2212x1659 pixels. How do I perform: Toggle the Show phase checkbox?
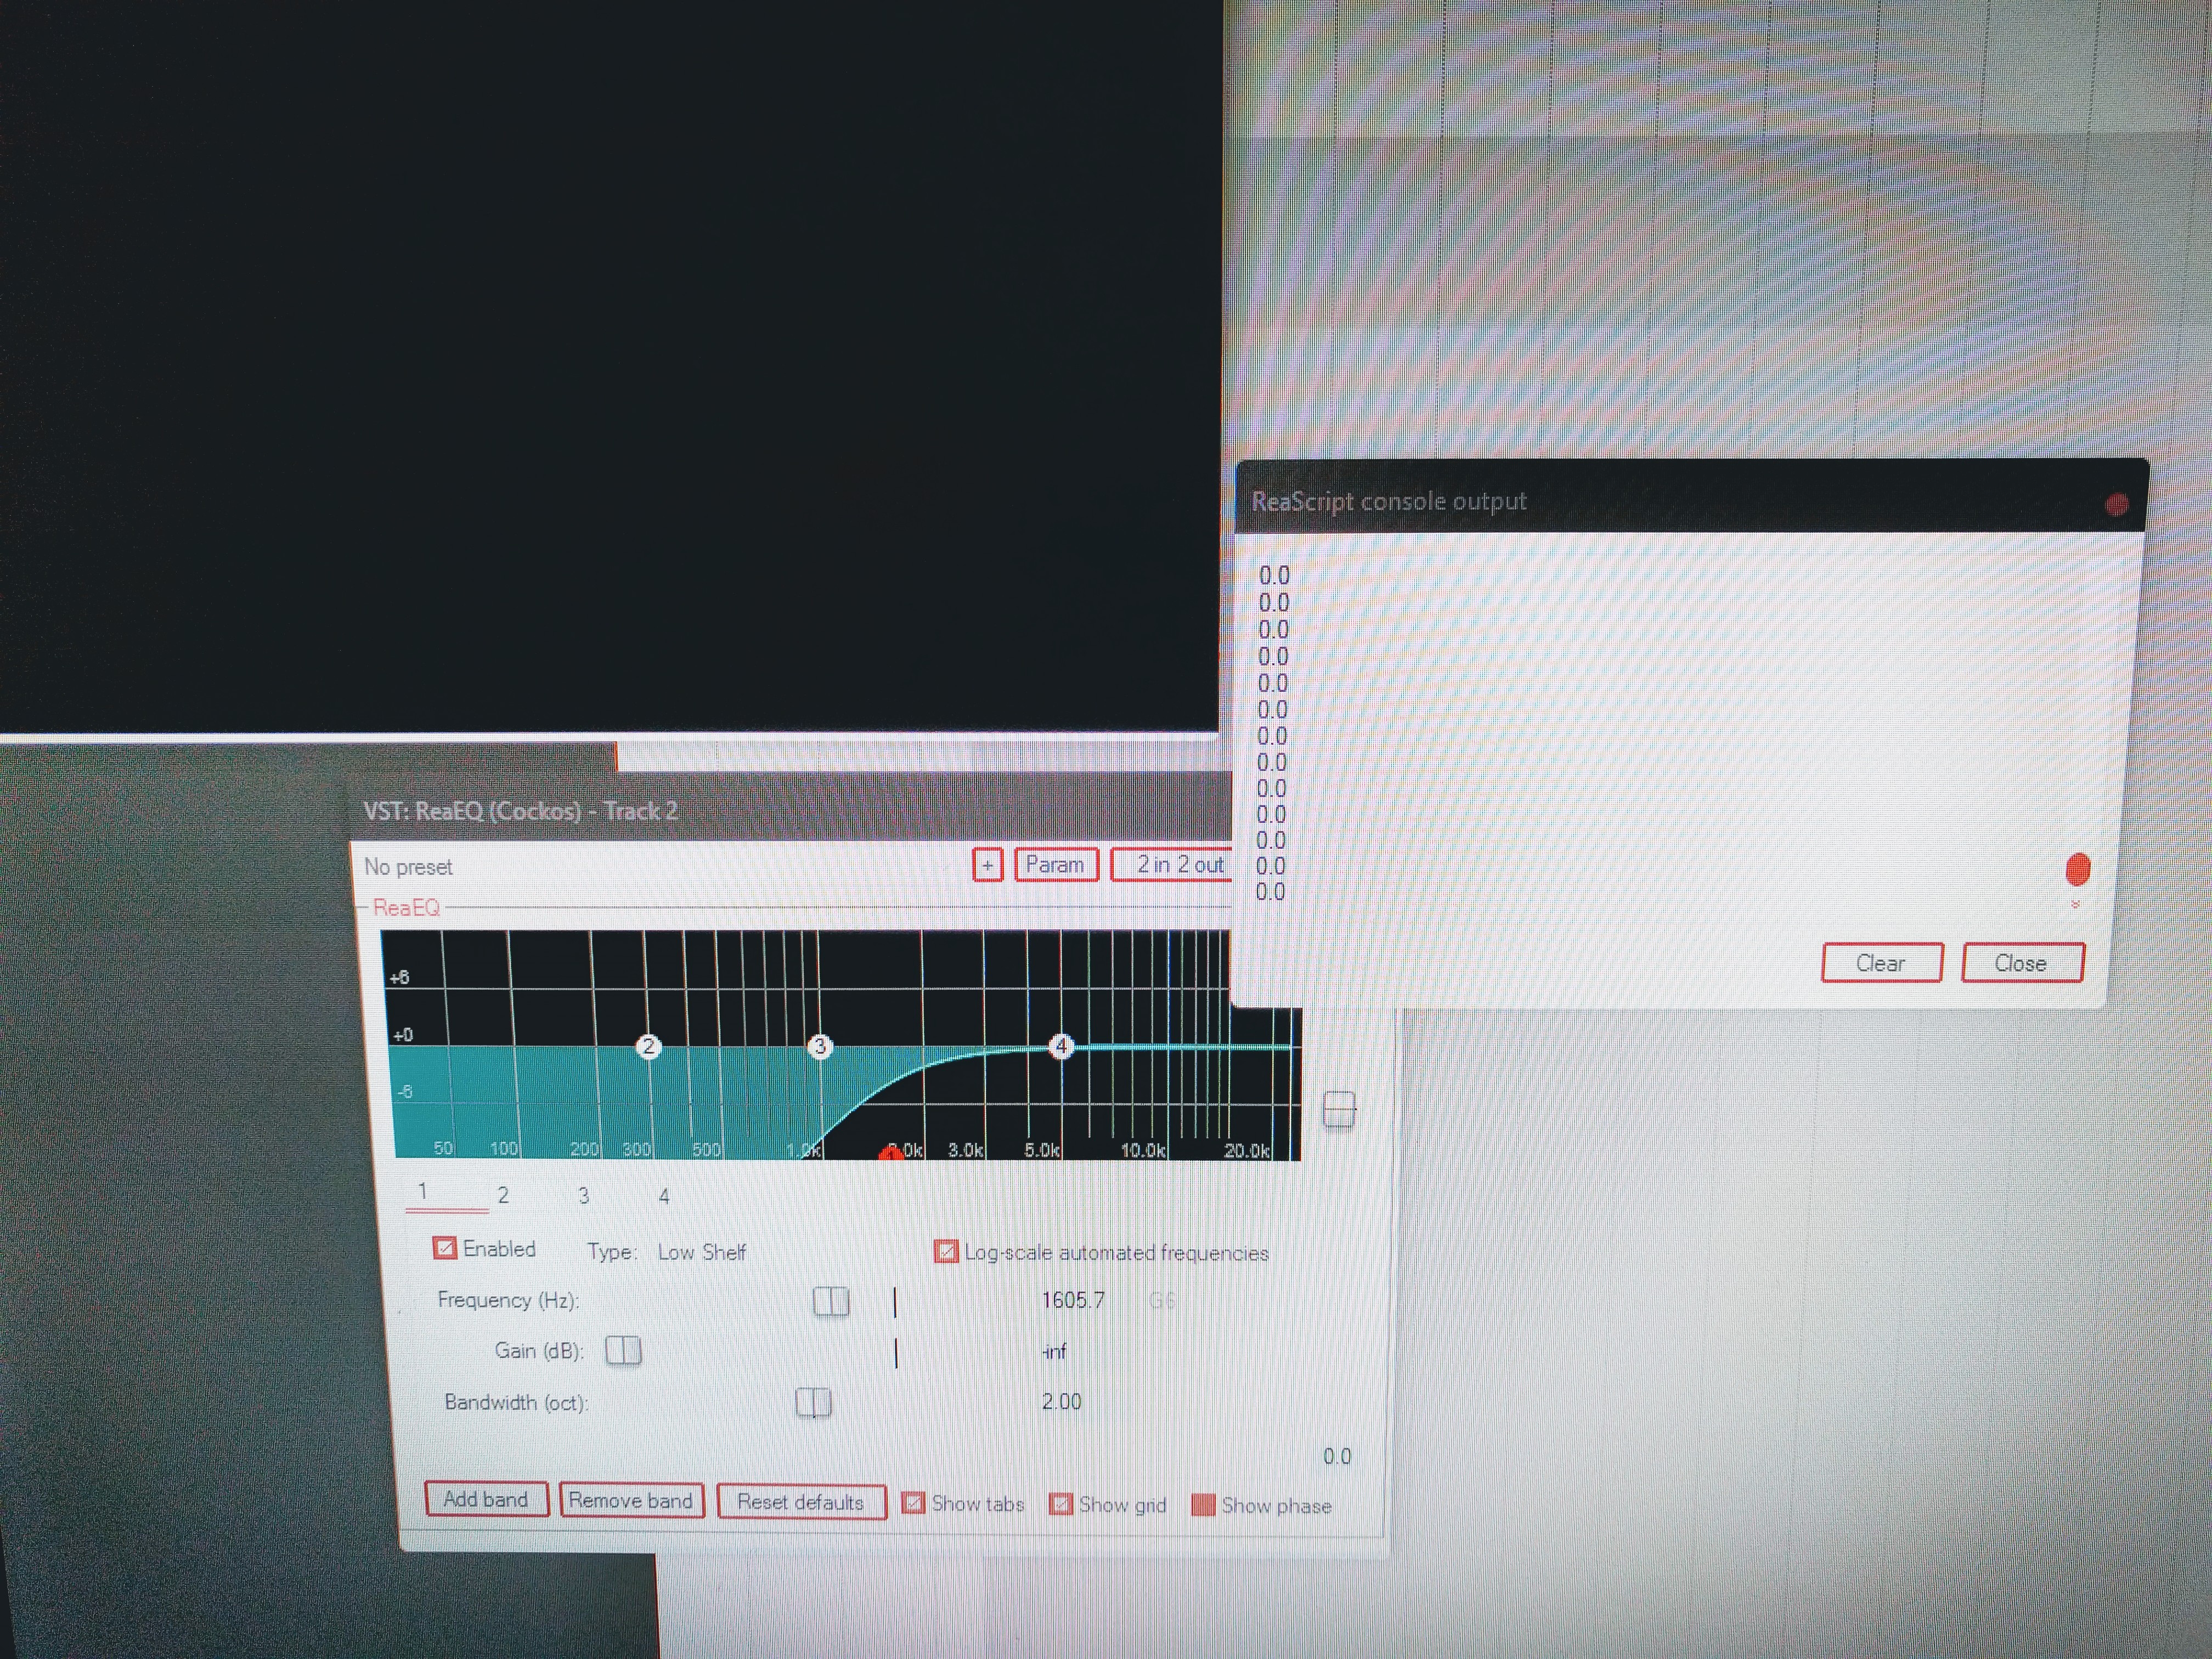tap(1203, 1505)
